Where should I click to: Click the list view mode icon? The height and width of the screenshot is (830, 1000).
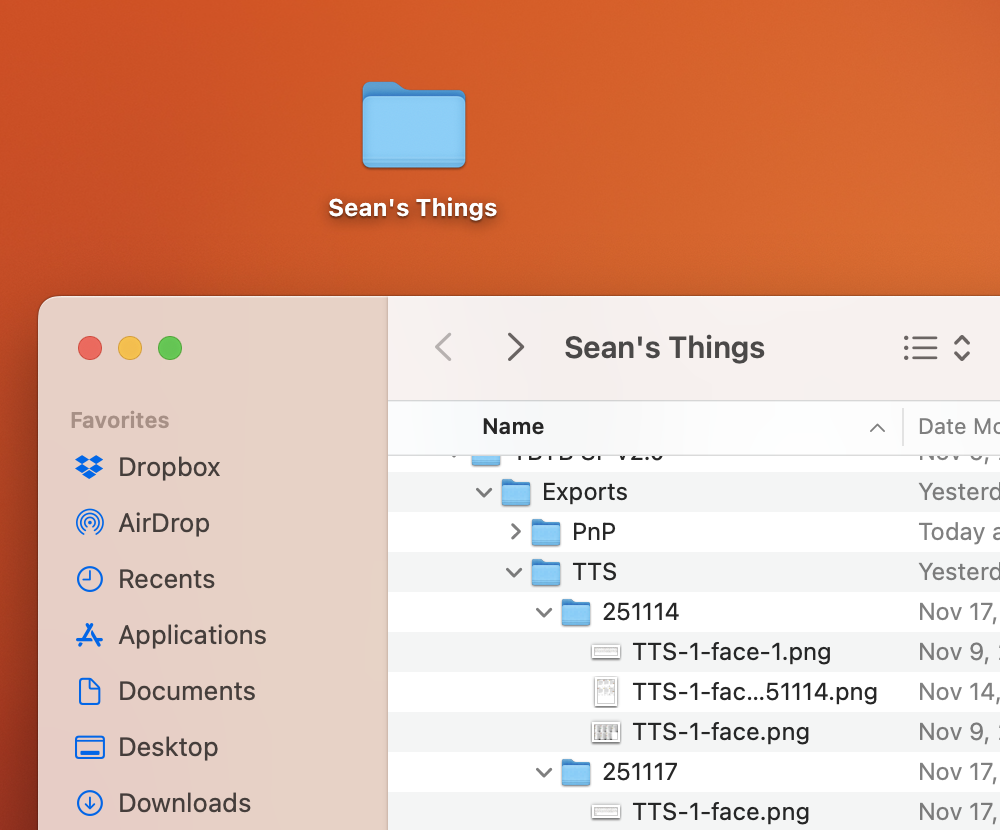tap(920, 348)
